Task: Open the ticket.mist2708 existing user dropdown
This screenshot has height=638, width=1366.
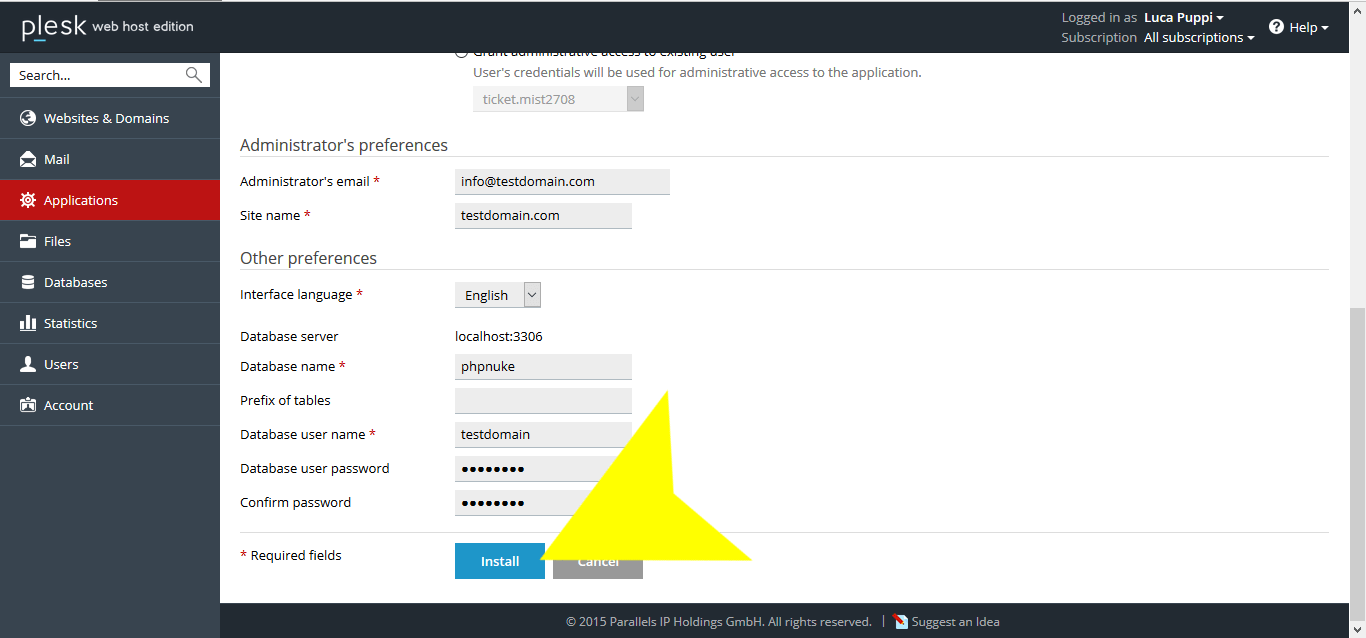Action: click(x=558, y=99)
